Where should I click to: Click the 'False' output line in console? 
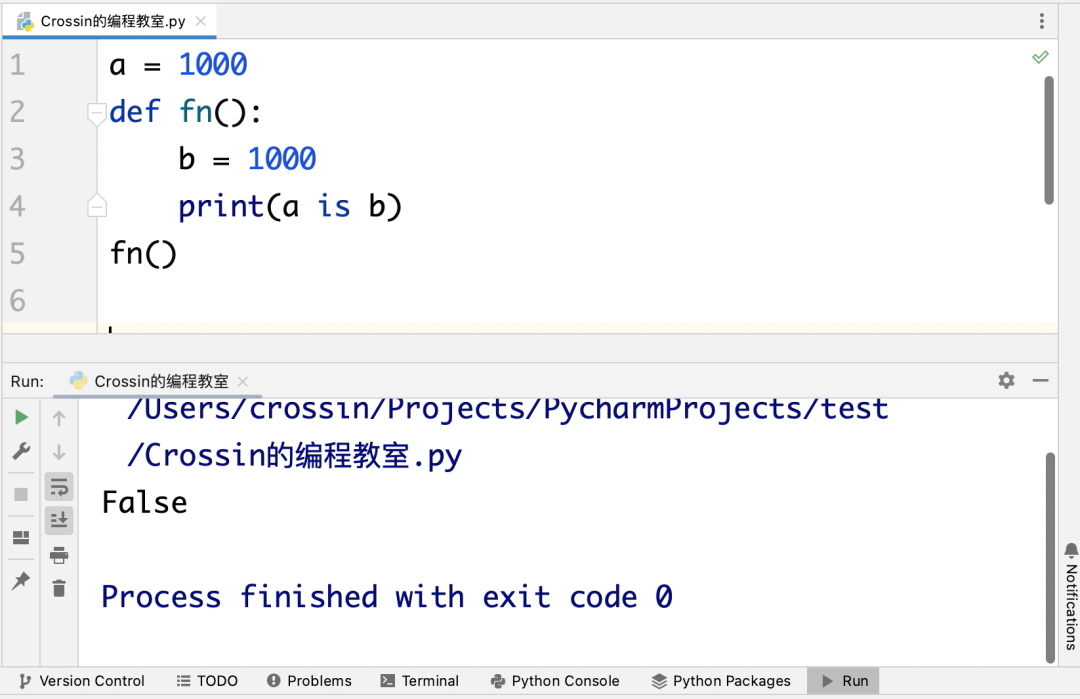tap(145, 503)
